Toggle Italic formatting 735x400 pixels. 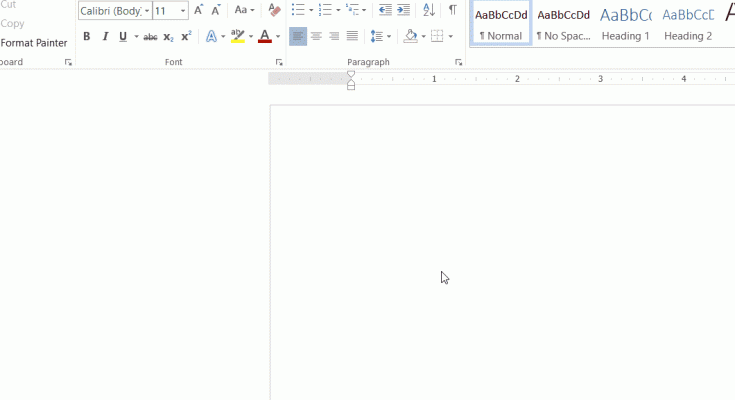(105, 37)
